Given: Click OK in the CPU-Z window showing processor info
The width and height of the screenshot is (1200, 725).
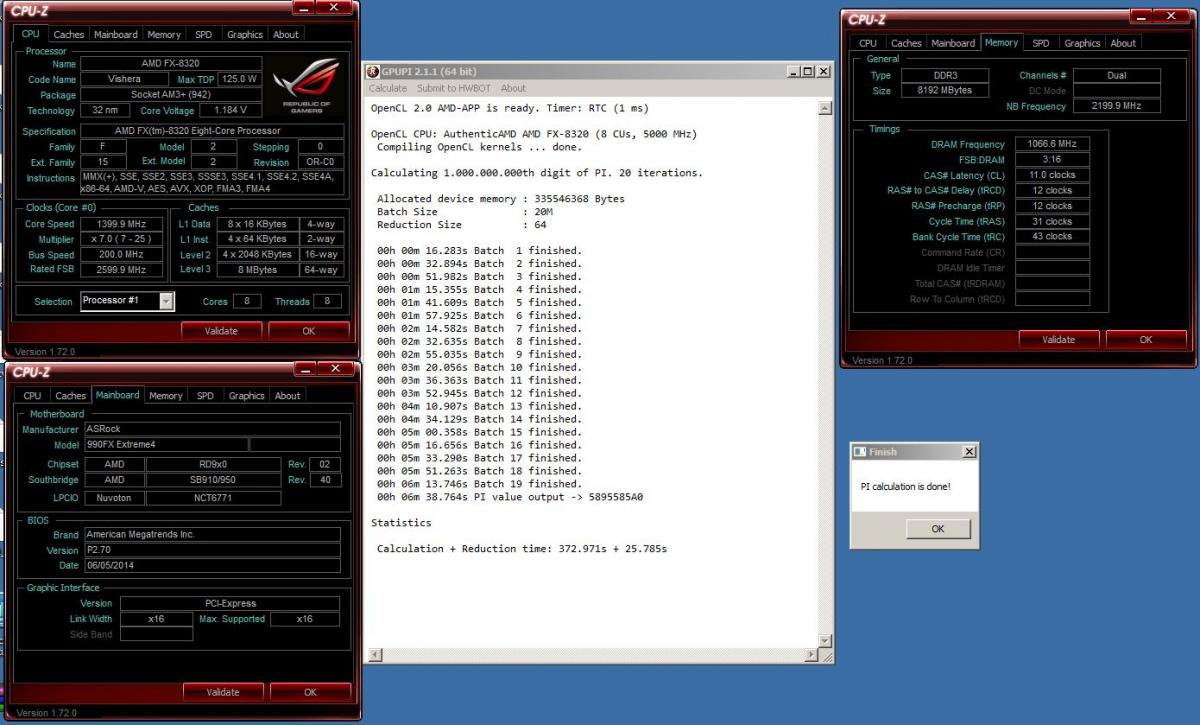Looking at the screenshot, I should (x=308, y=331).
